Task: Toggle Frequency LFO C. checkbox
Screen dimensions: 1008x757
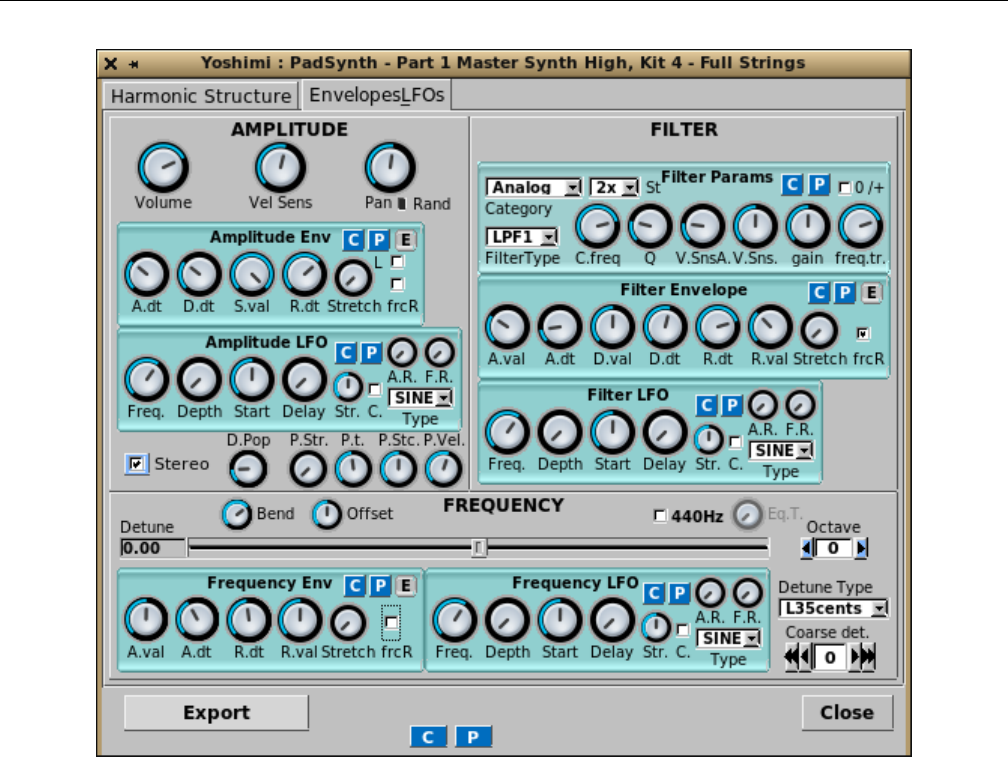Action: pos(683,630)
